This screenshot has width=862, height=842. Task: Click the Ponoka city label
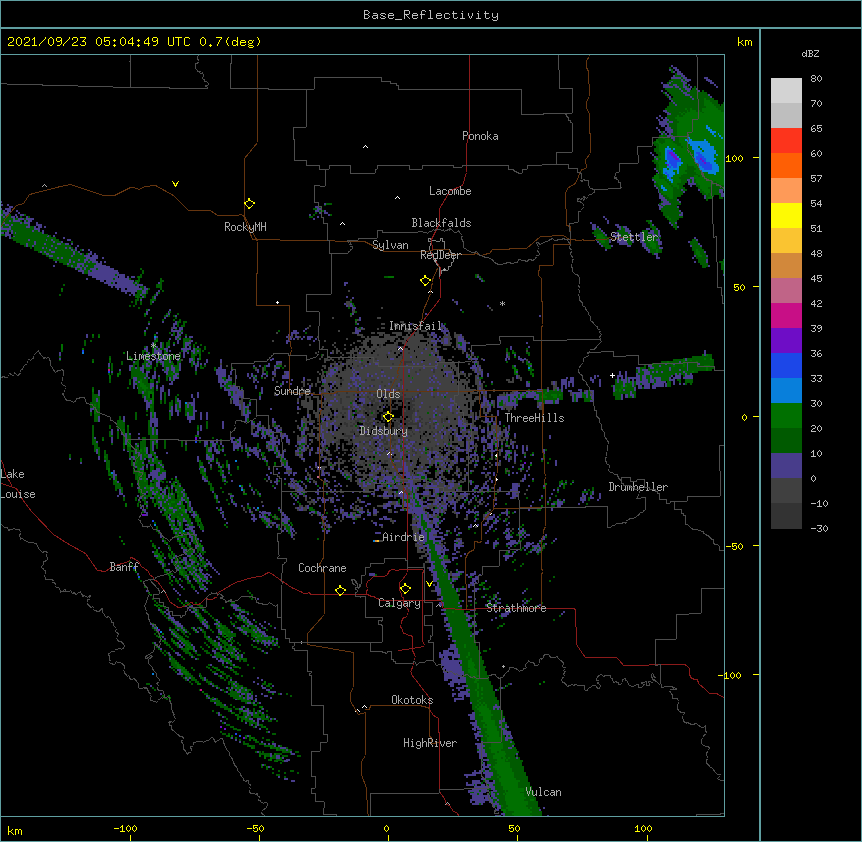480,136
